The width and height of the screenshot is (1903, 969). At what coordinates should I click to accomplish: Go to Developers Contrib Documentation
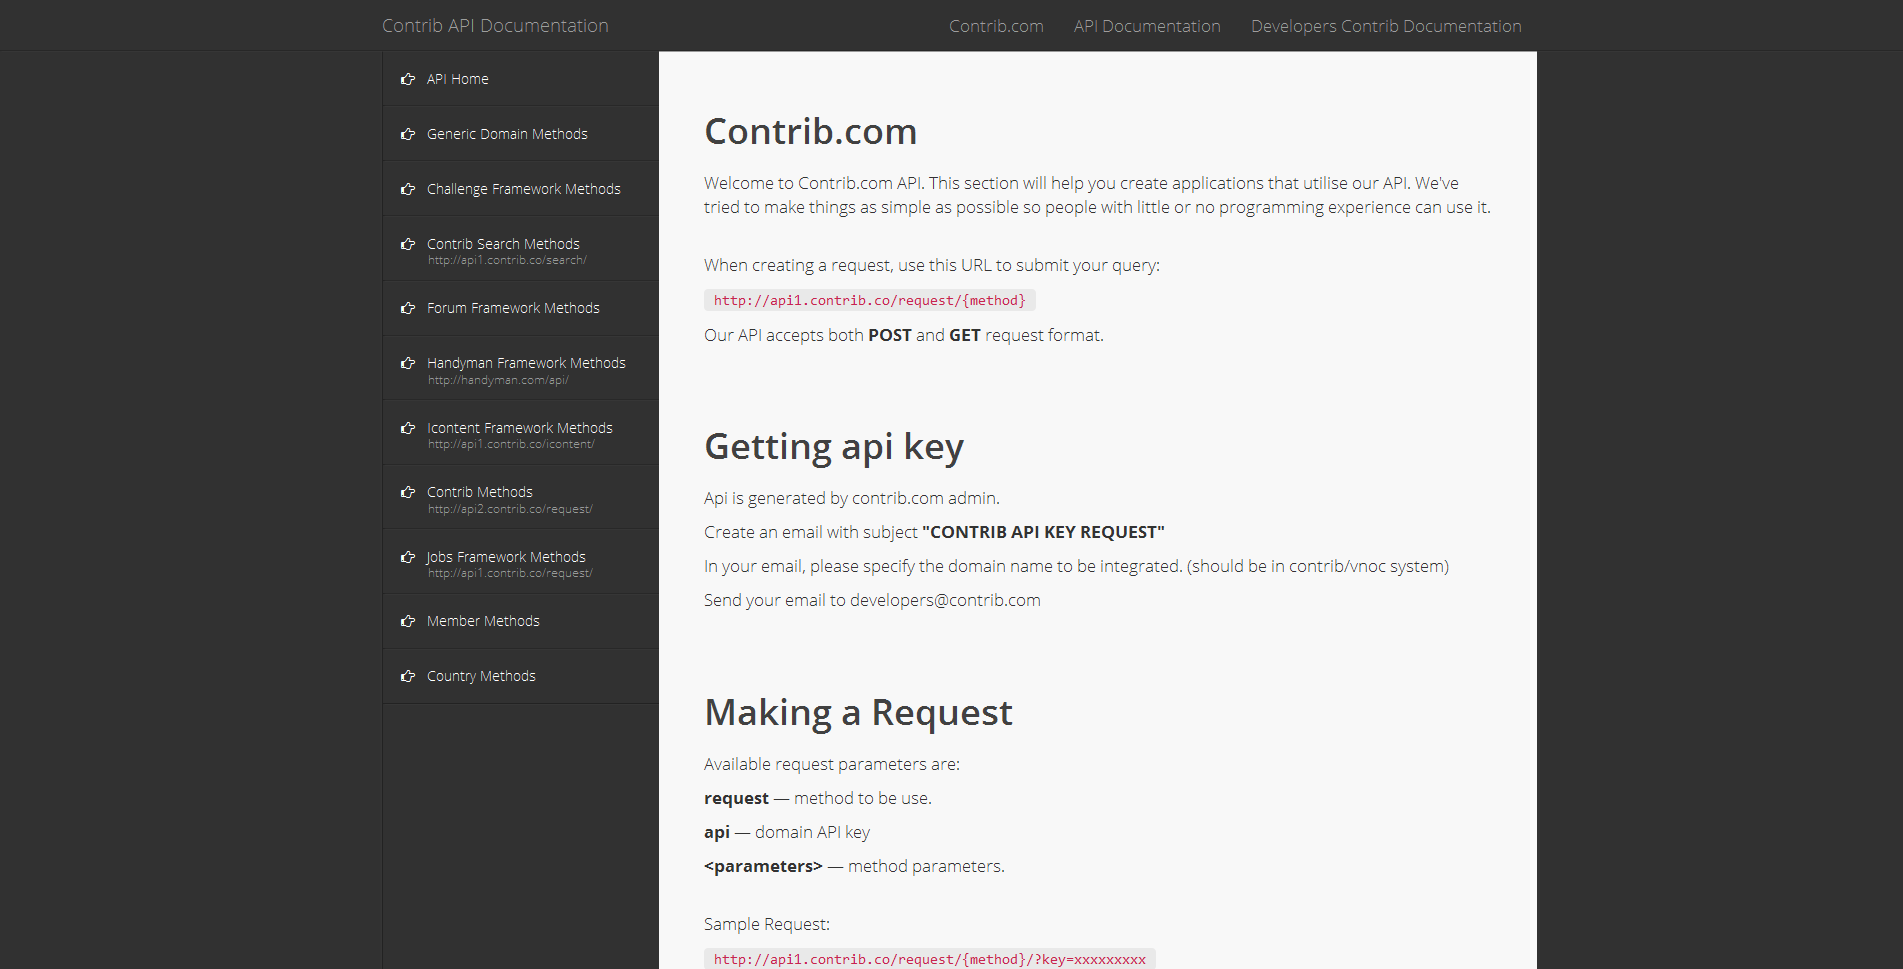1386,26
